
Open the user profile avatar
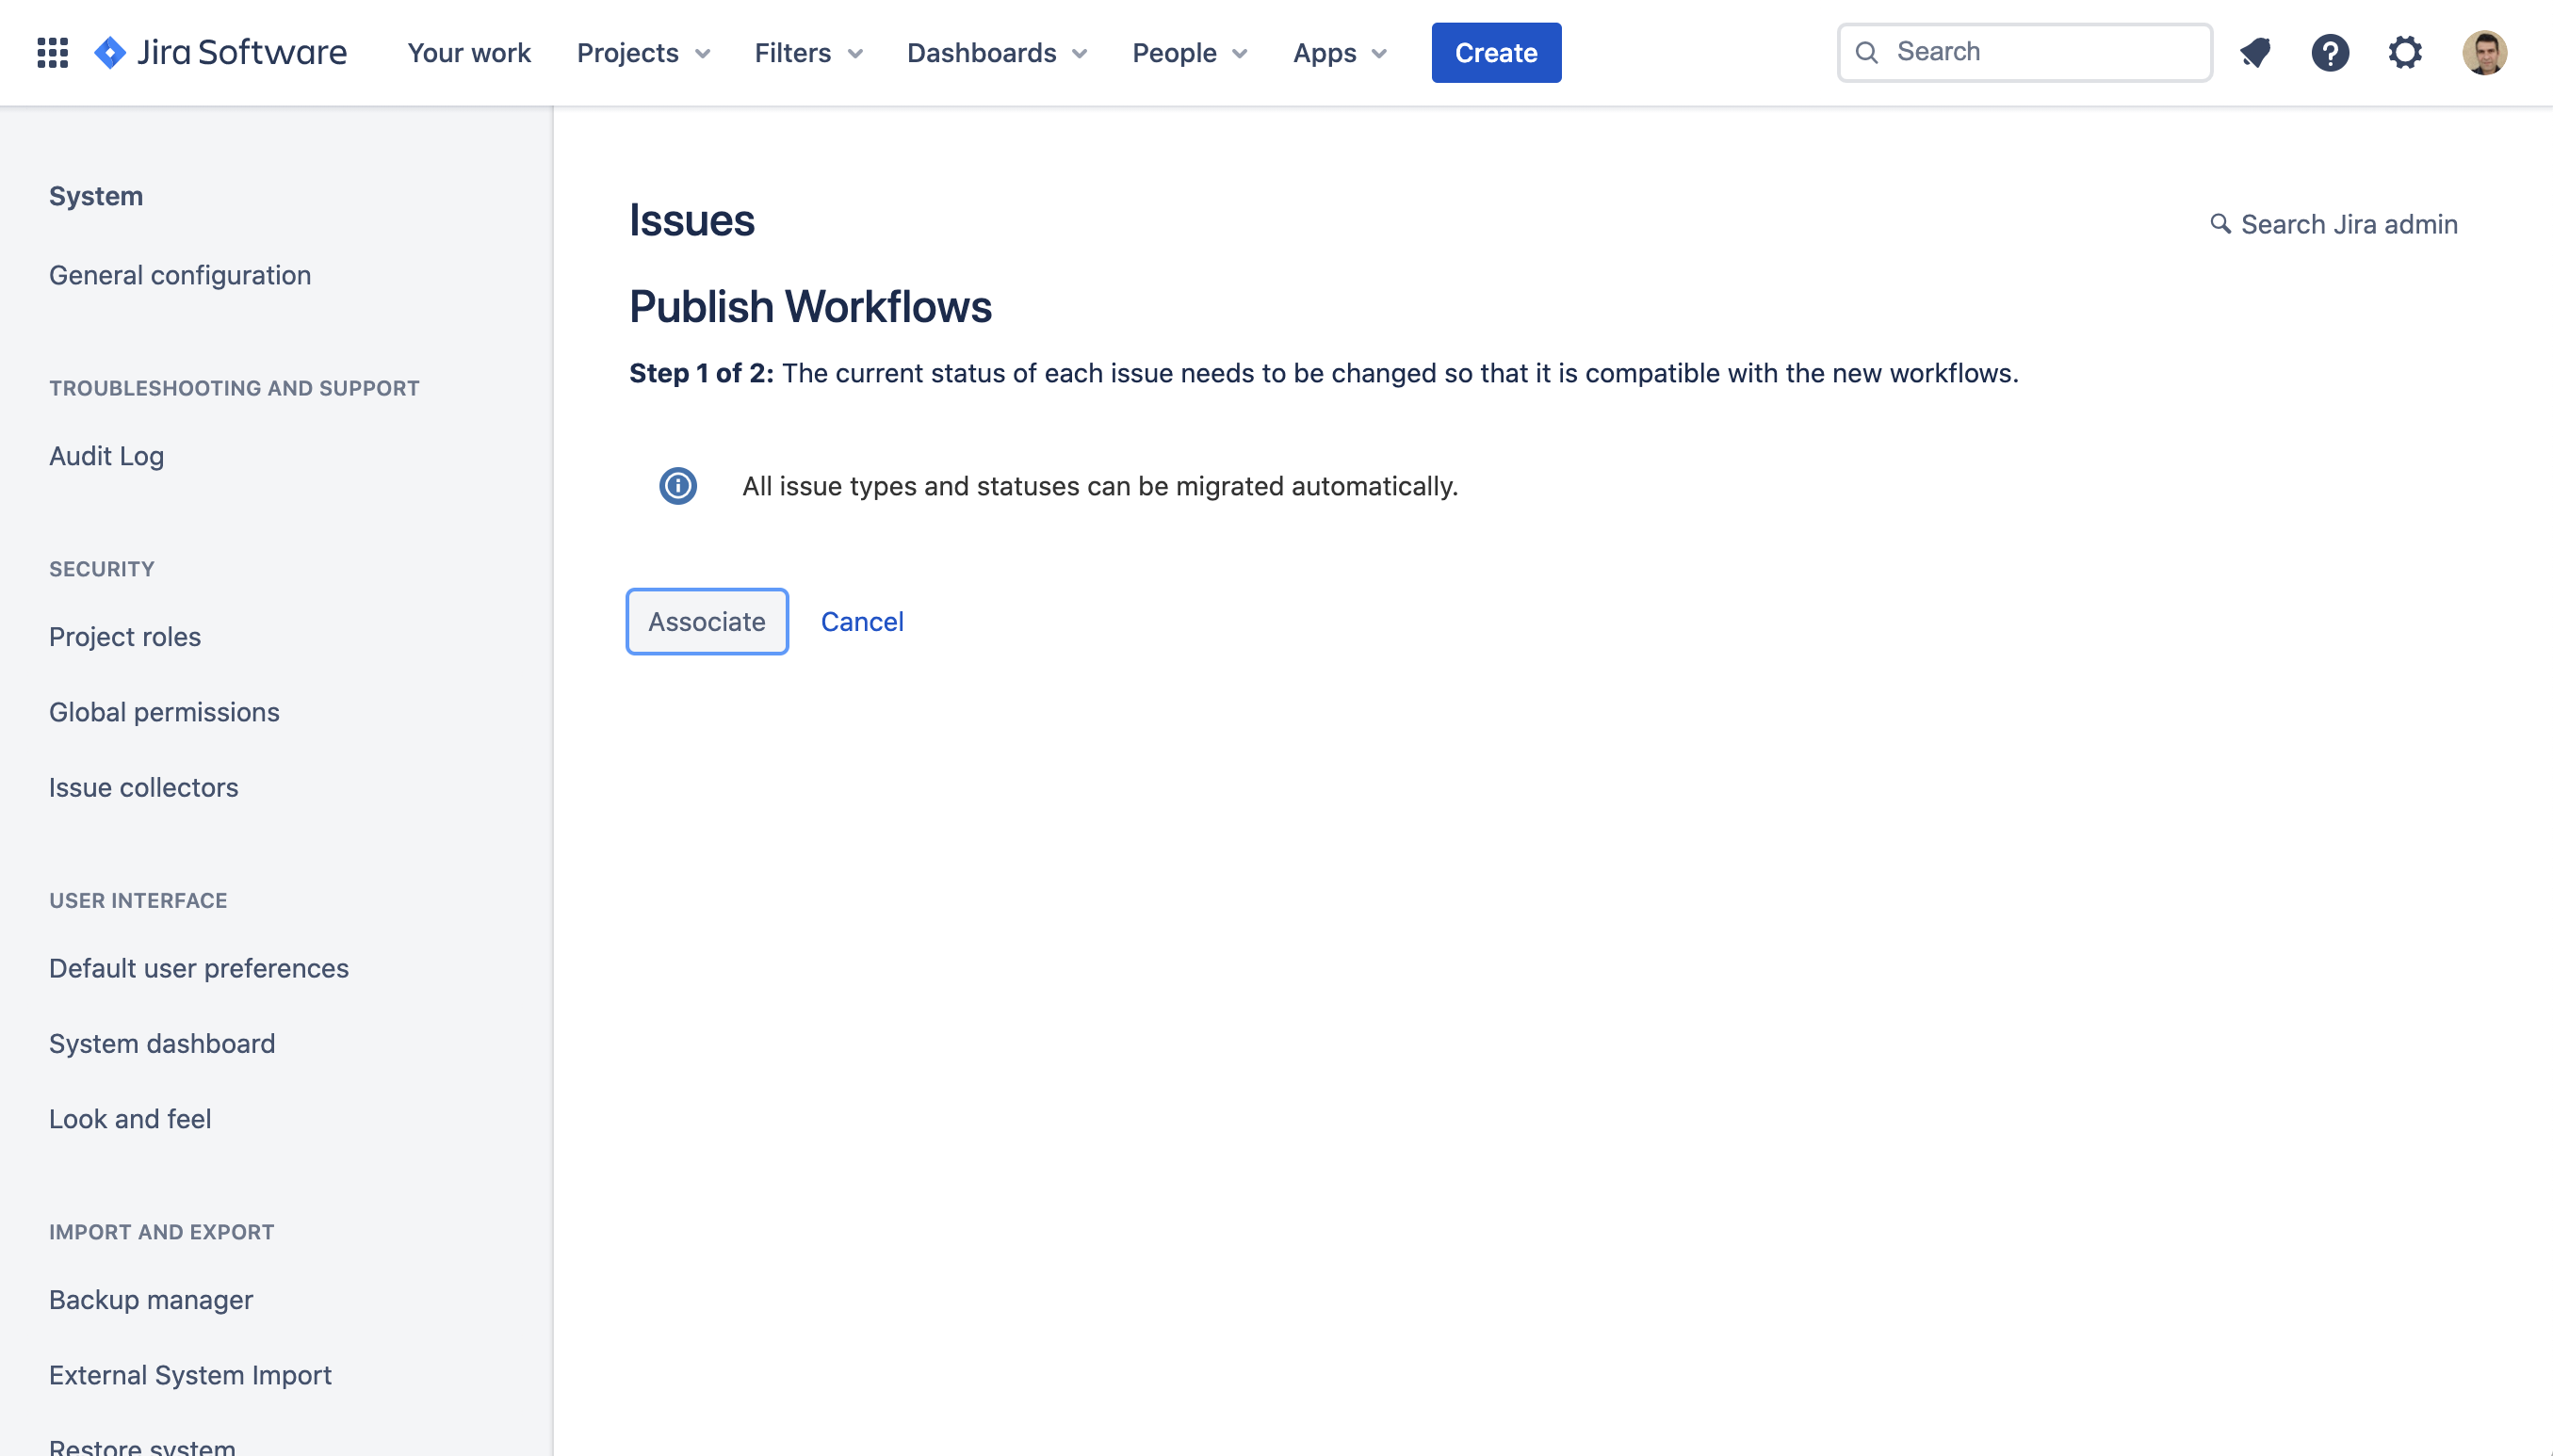tap(2484, 52)
